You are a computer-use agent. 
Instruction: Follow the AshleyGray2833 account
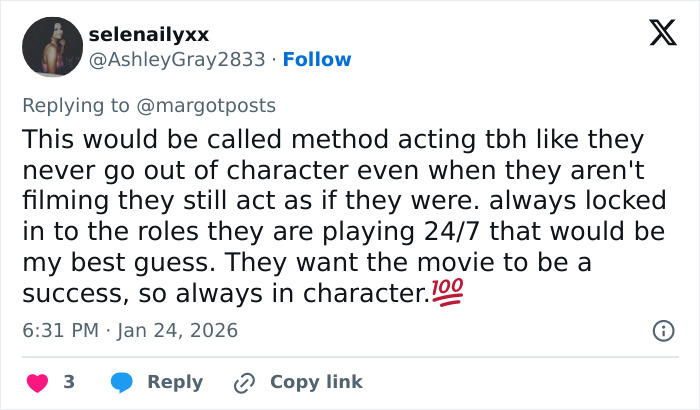316,60
